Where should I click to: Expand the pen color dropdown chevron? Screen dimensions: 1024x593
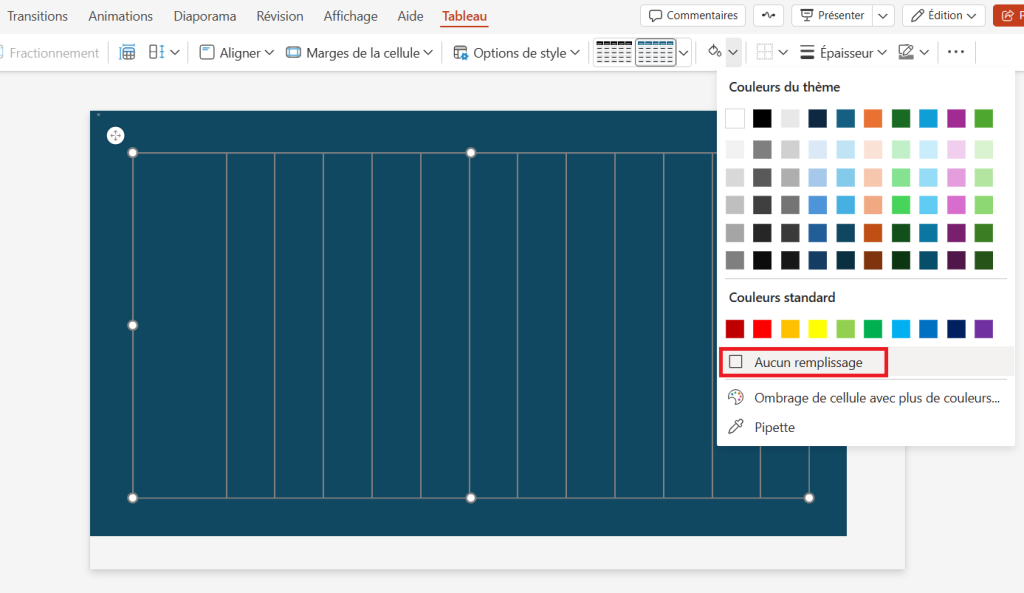[924, 52]
